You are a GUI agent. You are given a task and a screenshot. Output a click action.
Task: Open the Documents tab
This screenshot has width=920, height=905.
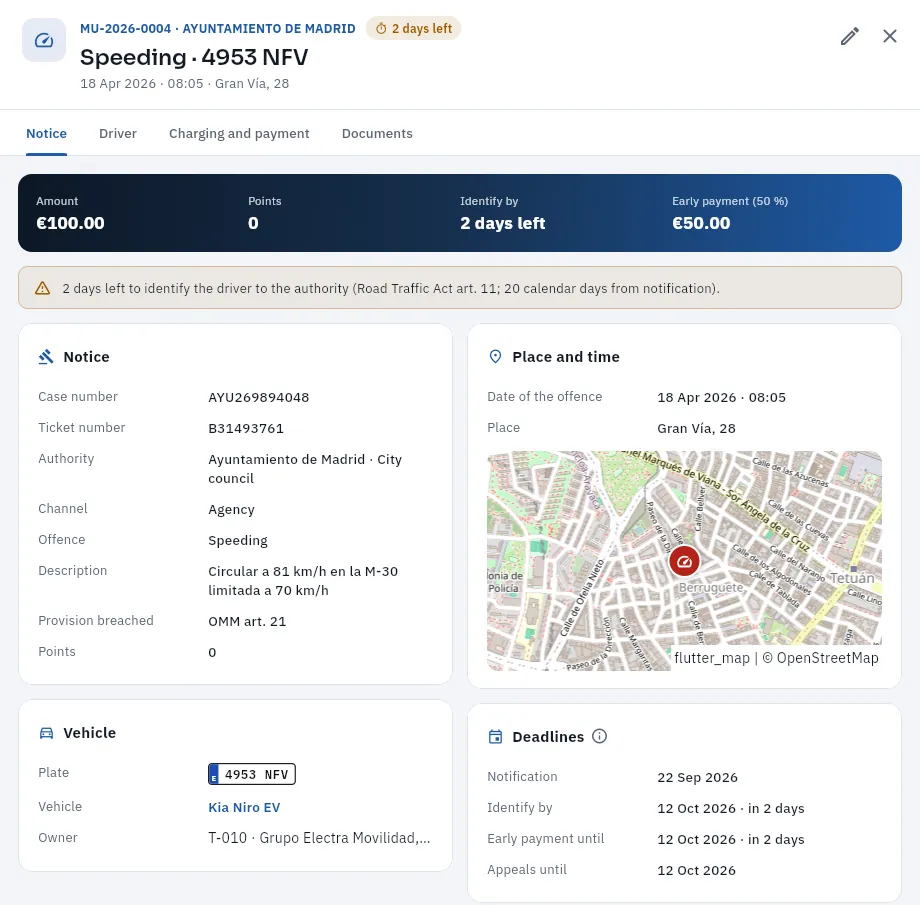[x=377, y=134]
